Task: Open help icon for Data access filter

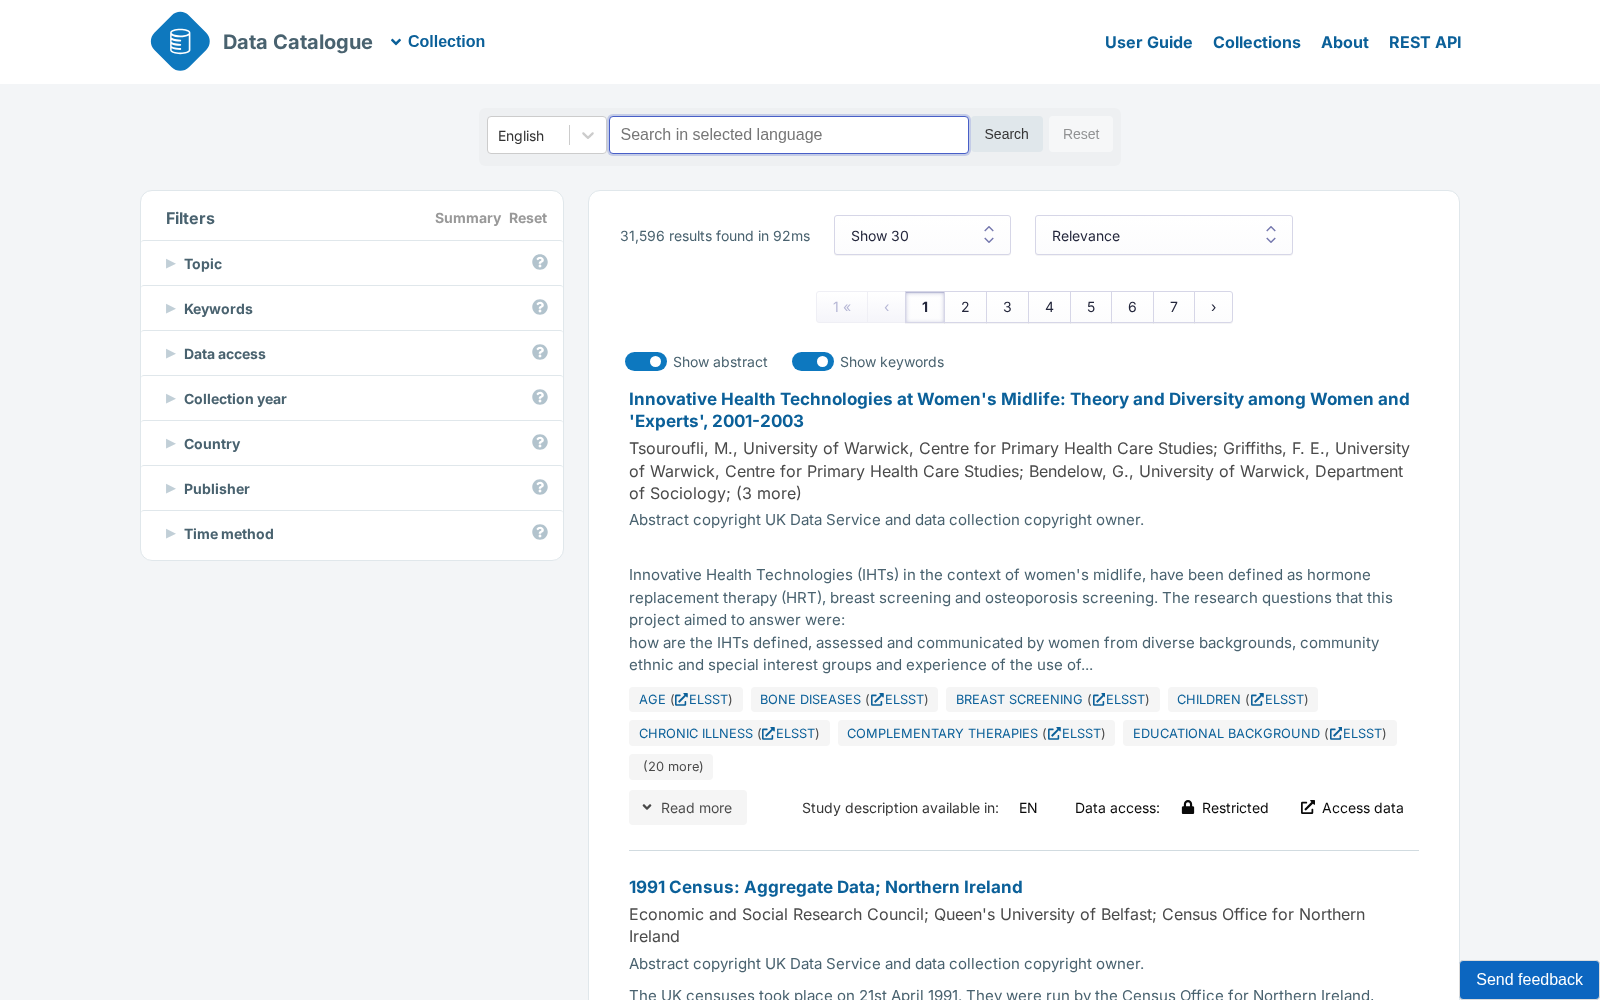Action: [540, 352]
